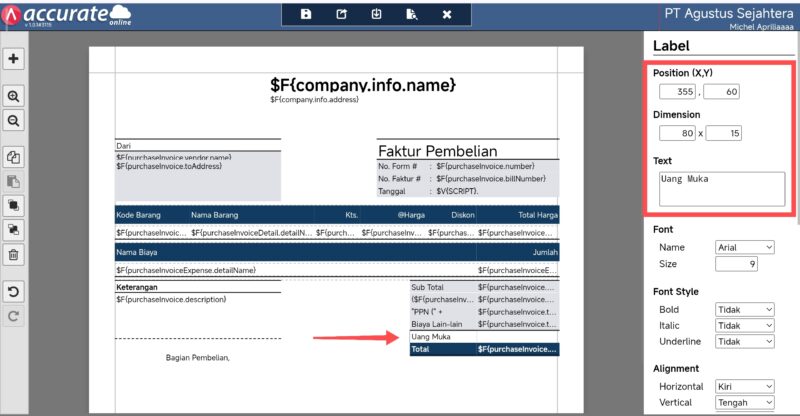
Task: Click the Copy element icon
Action: [x=14, y=157]
